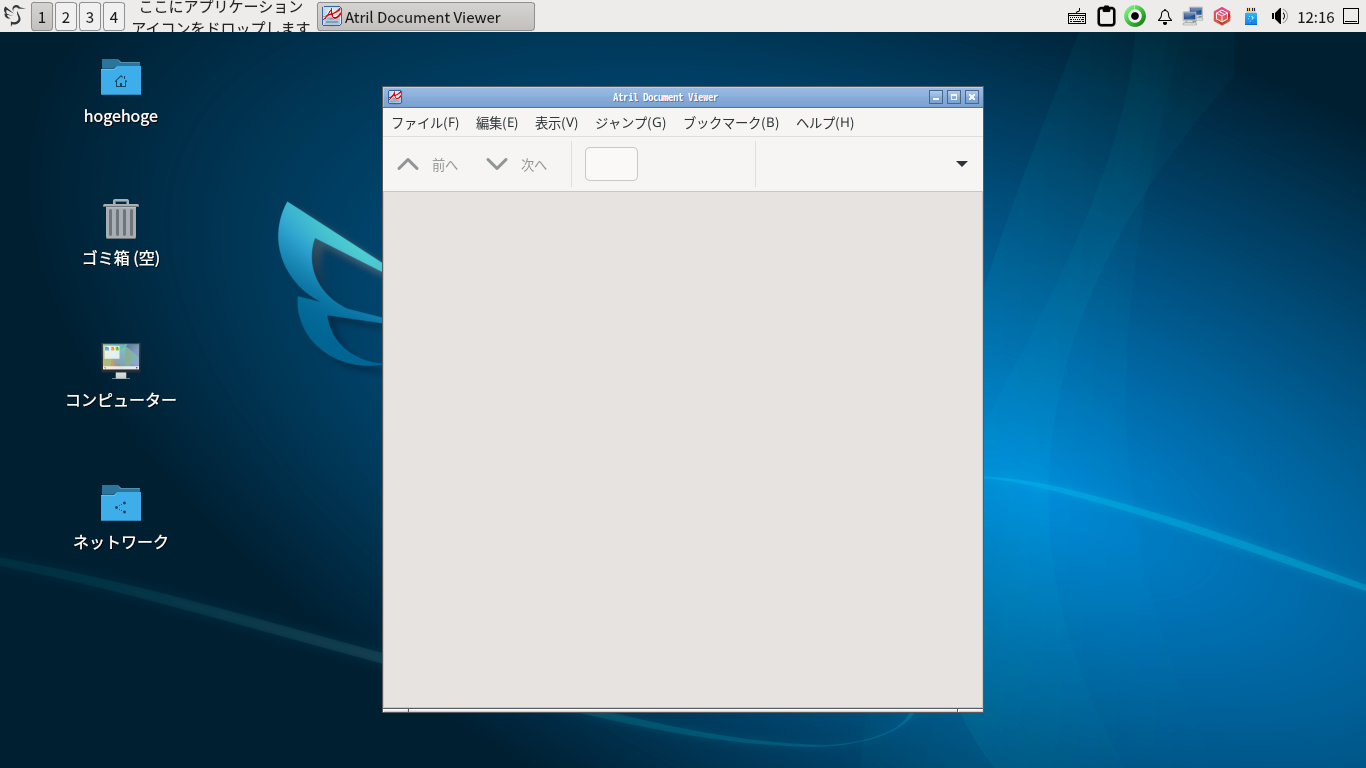Open the 編集(E) menu
The height and width of the screenshot is (768, 1366).
(x=496, y=123)
